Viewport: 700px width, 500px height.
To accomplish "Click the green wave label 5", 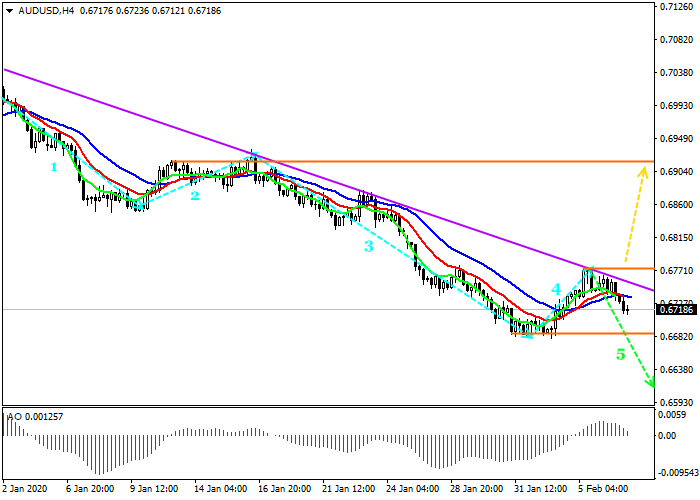I will coord(620,354).
